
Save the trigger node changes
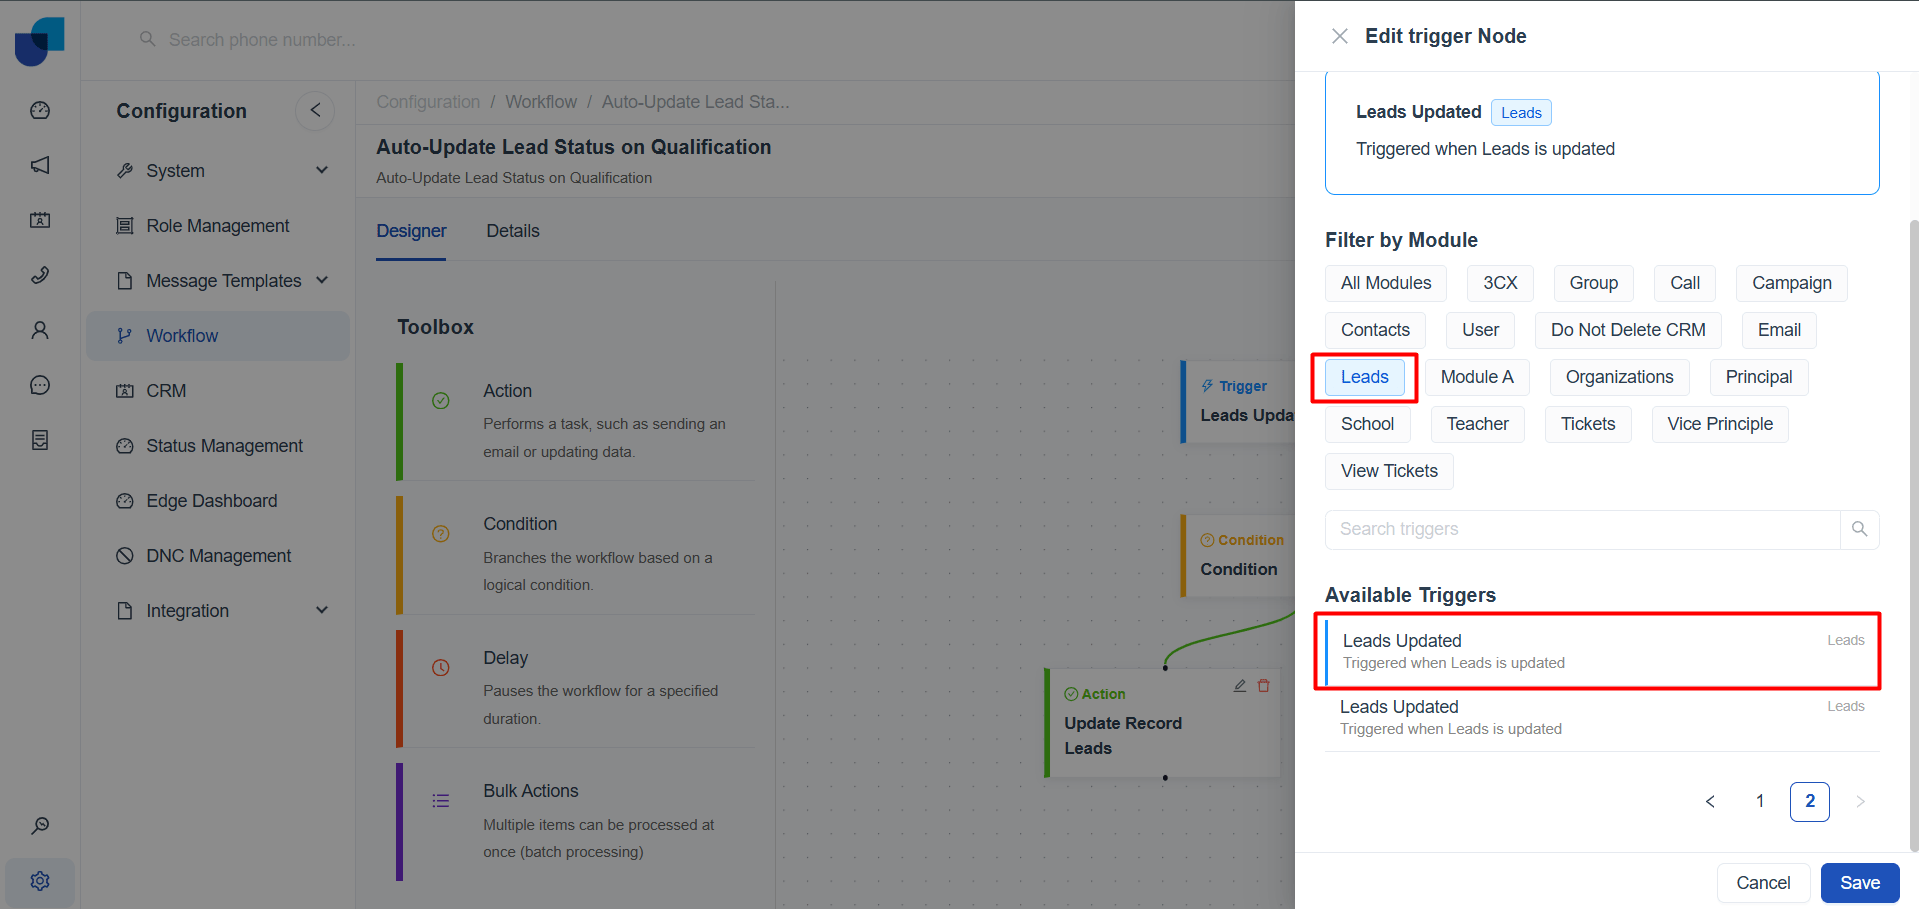1859,883
